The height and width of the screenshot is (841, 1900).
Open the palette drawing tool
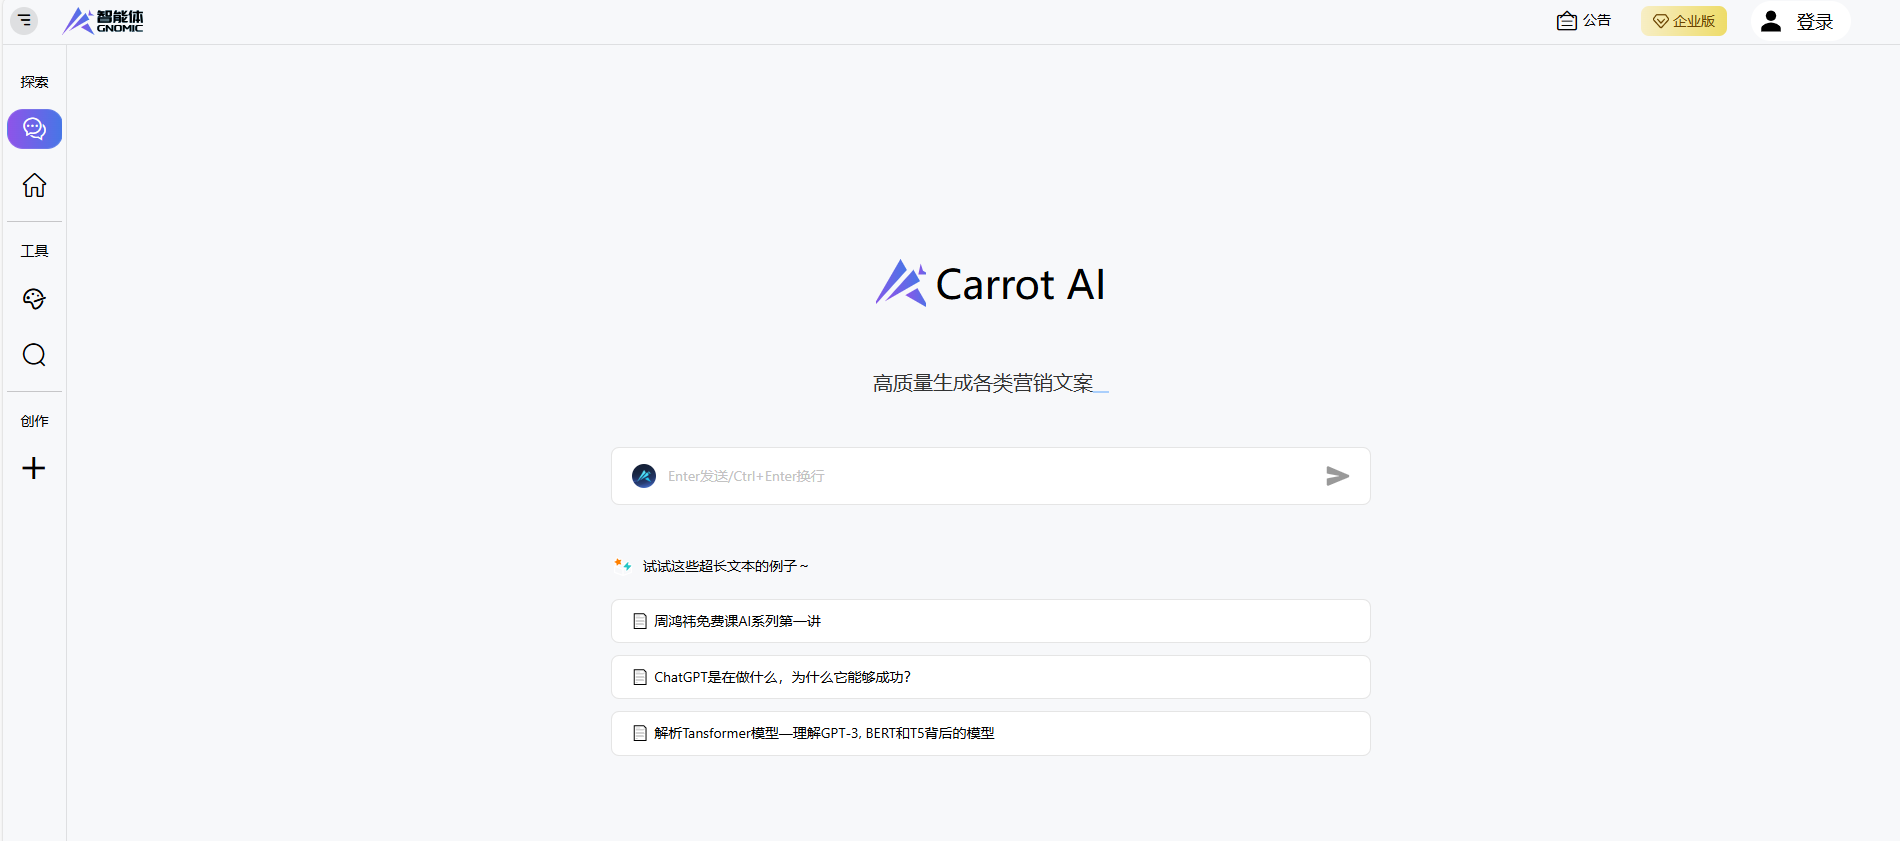click(35, 299)
